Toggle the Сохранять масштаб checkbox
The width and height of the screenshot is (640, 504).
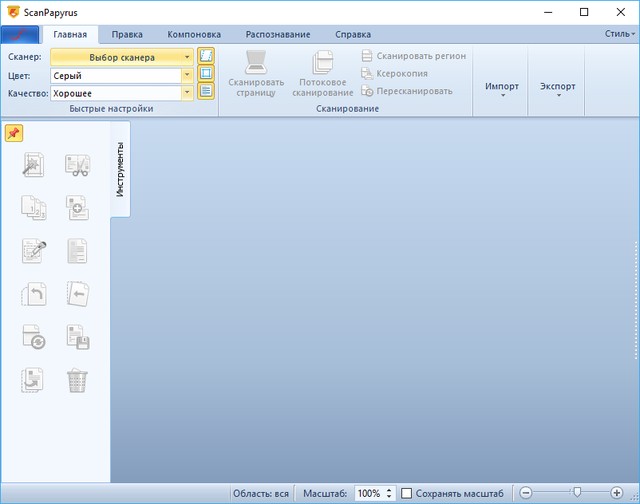(406, 493)
